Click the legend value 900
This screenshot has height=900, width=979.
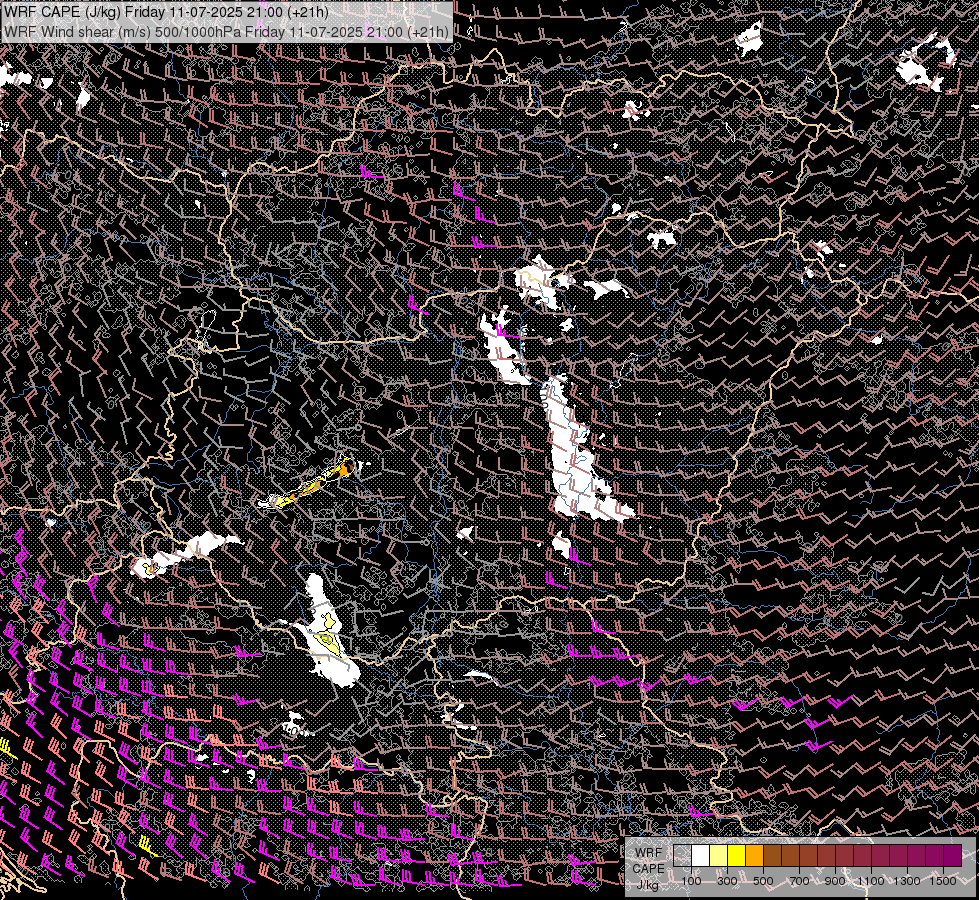835,881
